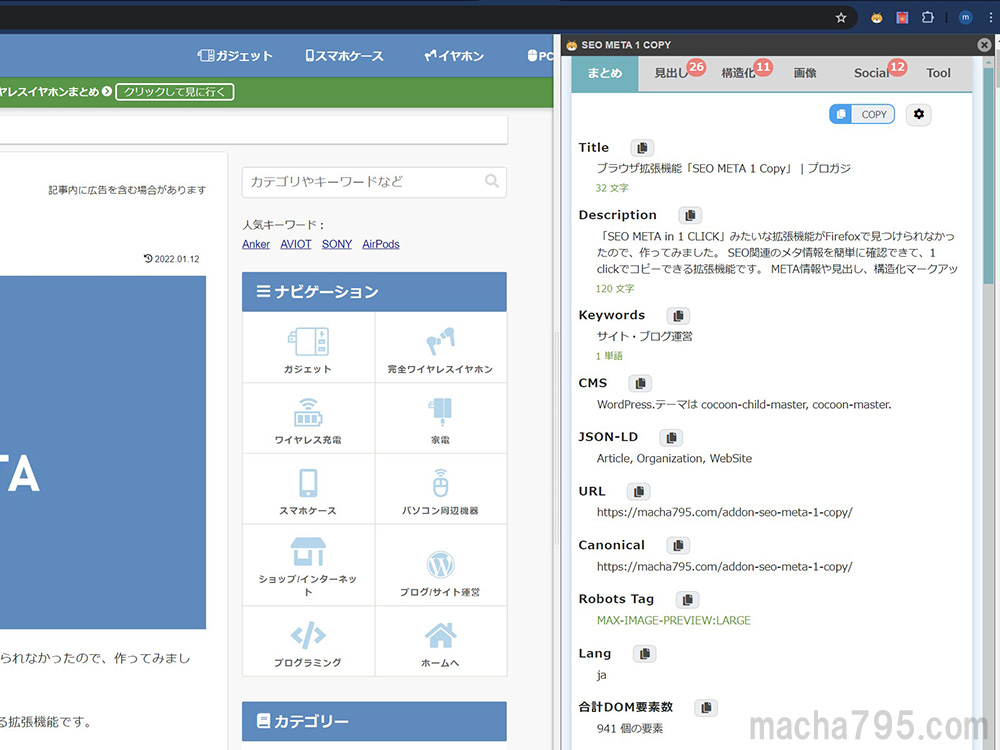Click the copy icon next to URL
The image size is (1000, 750).
(638, 492)
